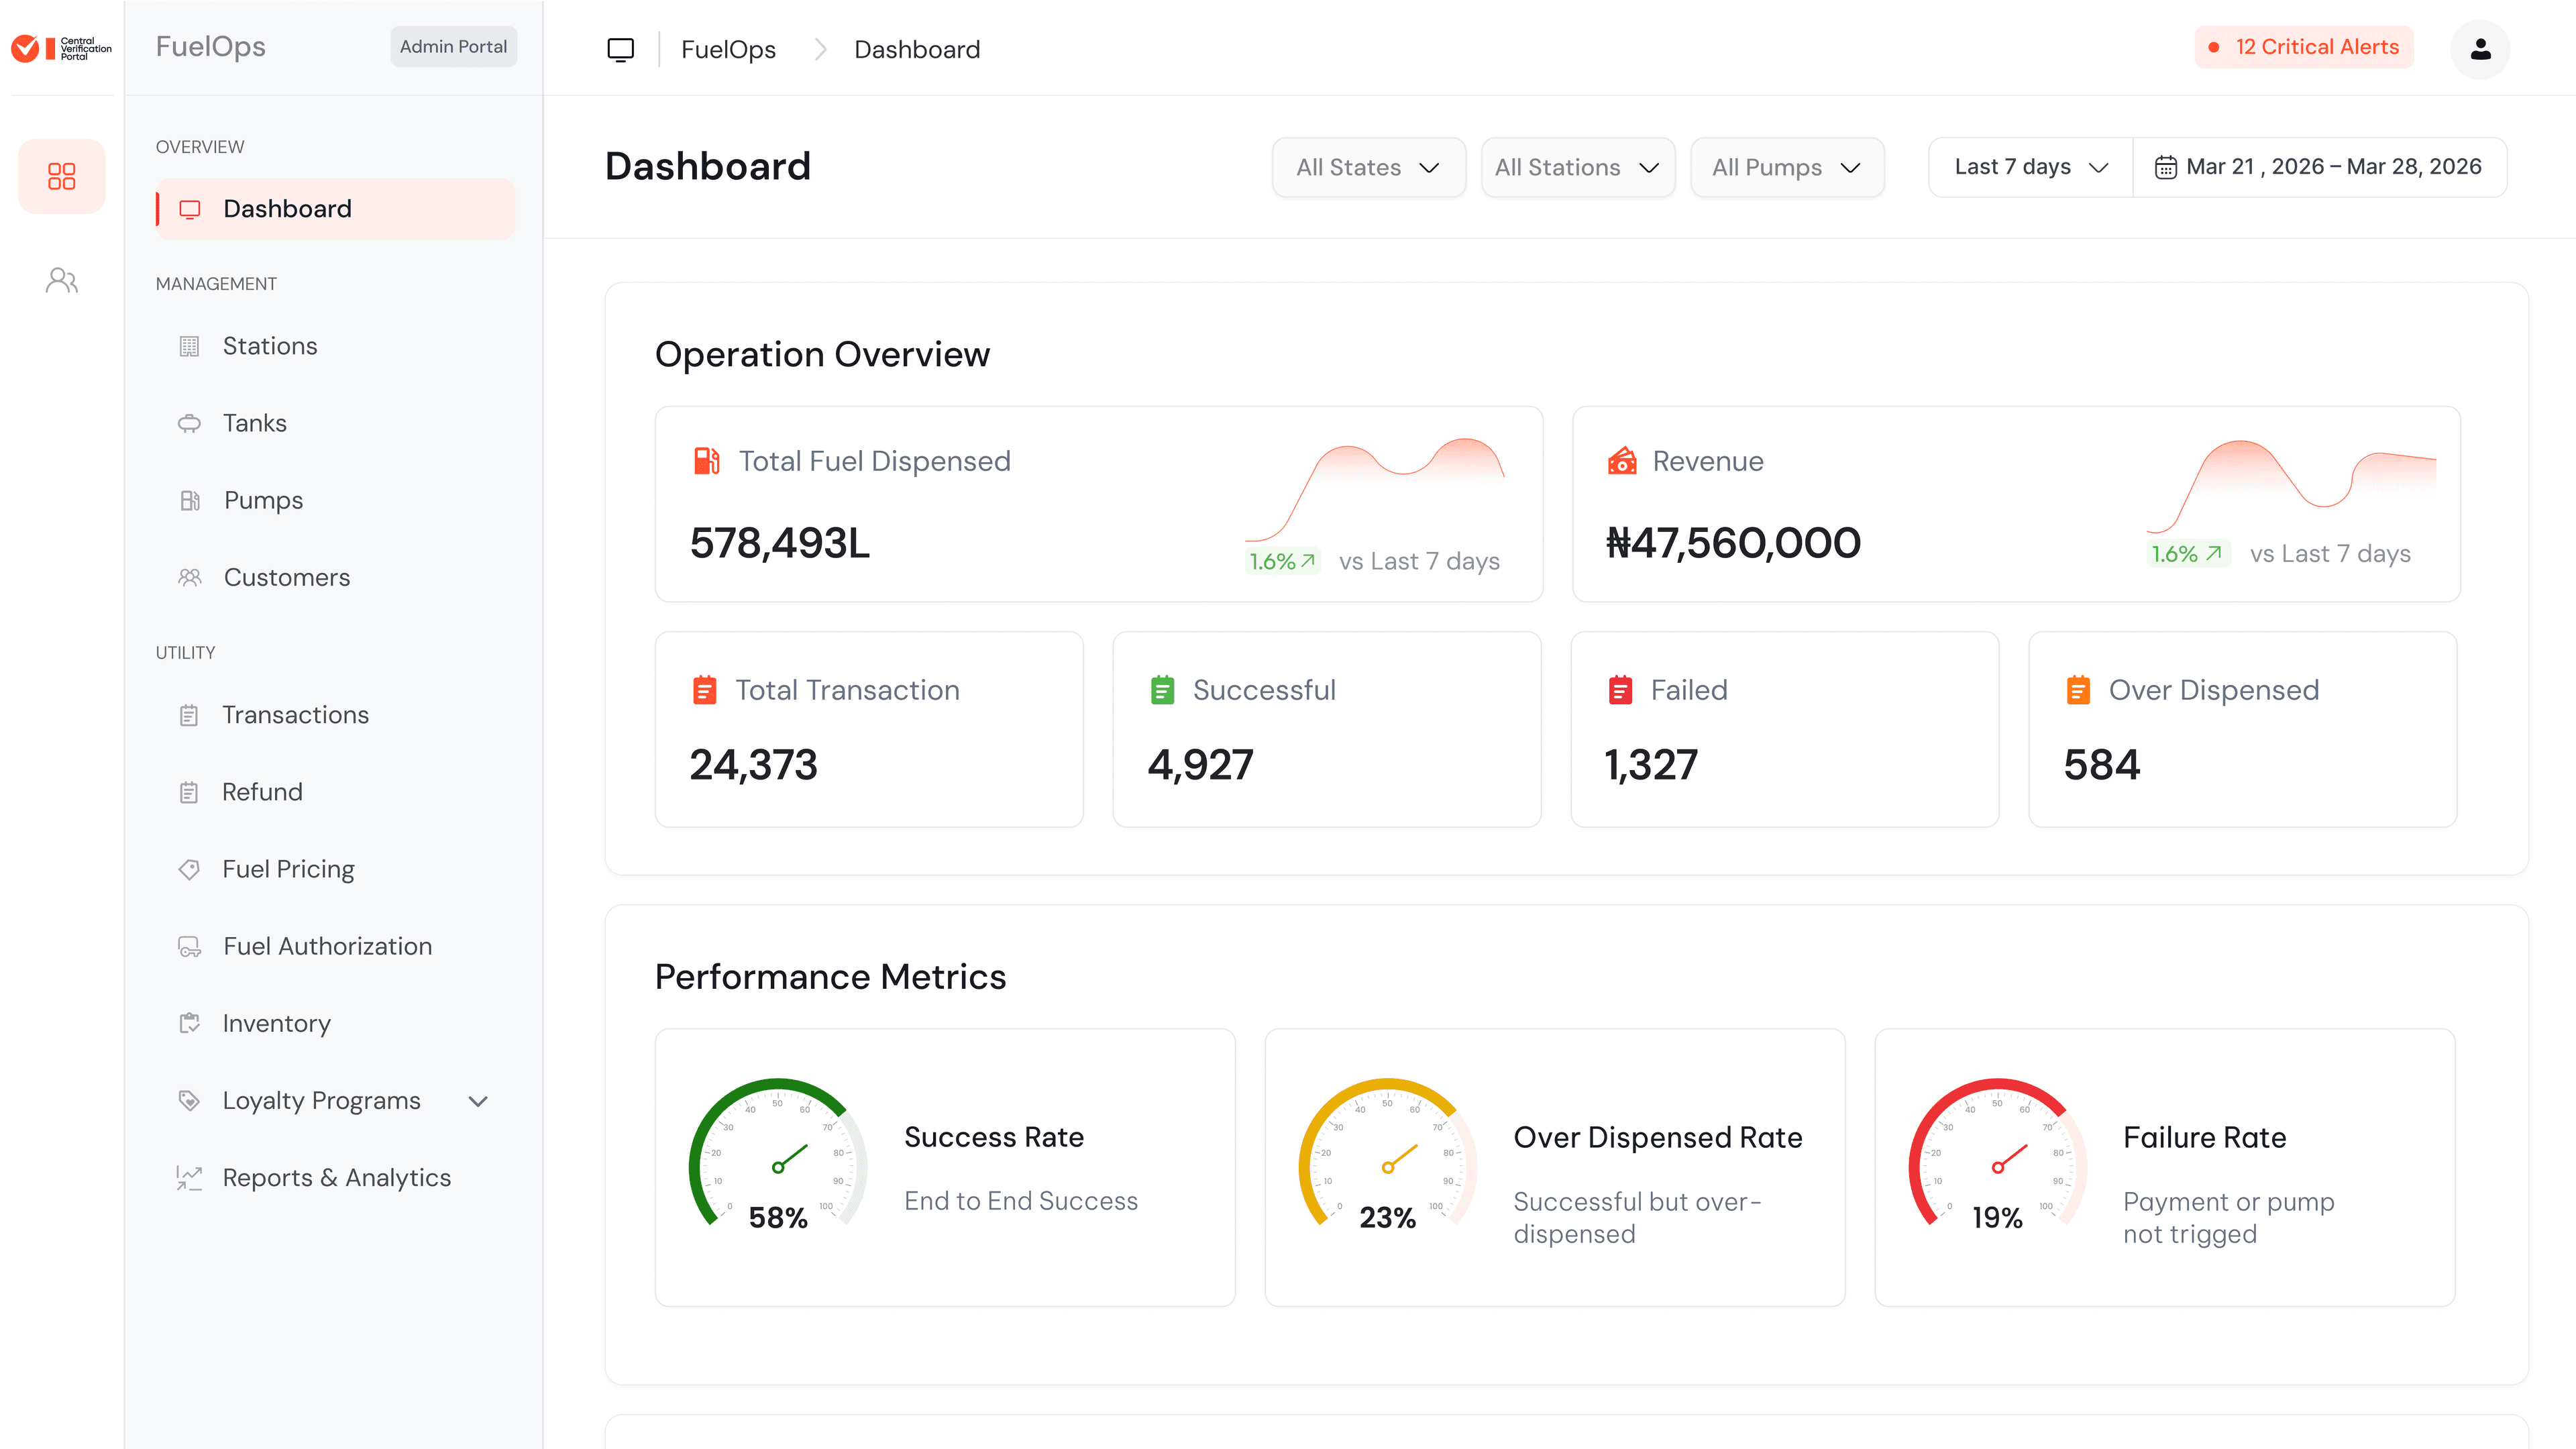This screenshot has width=2576, height=1449.
Task: Click the red Failed icon
Action: 1620,690
